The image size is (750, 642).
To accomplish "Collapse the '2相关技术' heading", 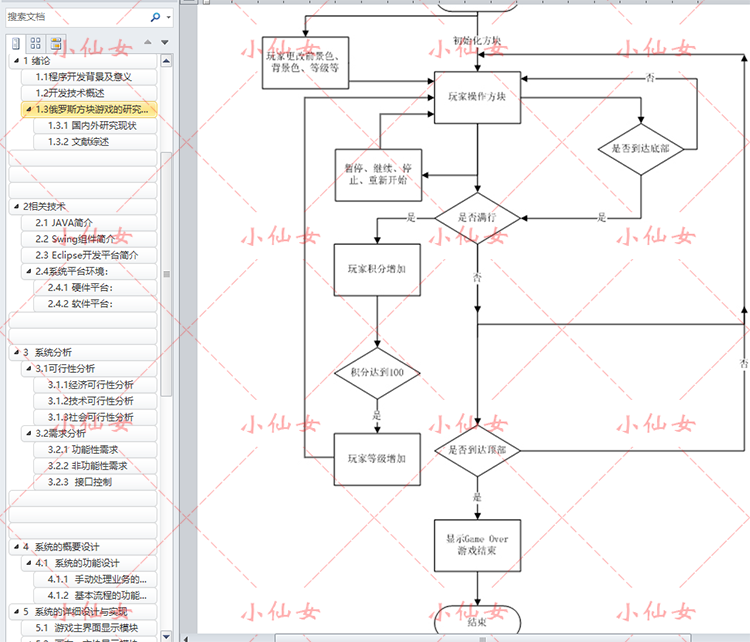I will click(x=17, y=207).
